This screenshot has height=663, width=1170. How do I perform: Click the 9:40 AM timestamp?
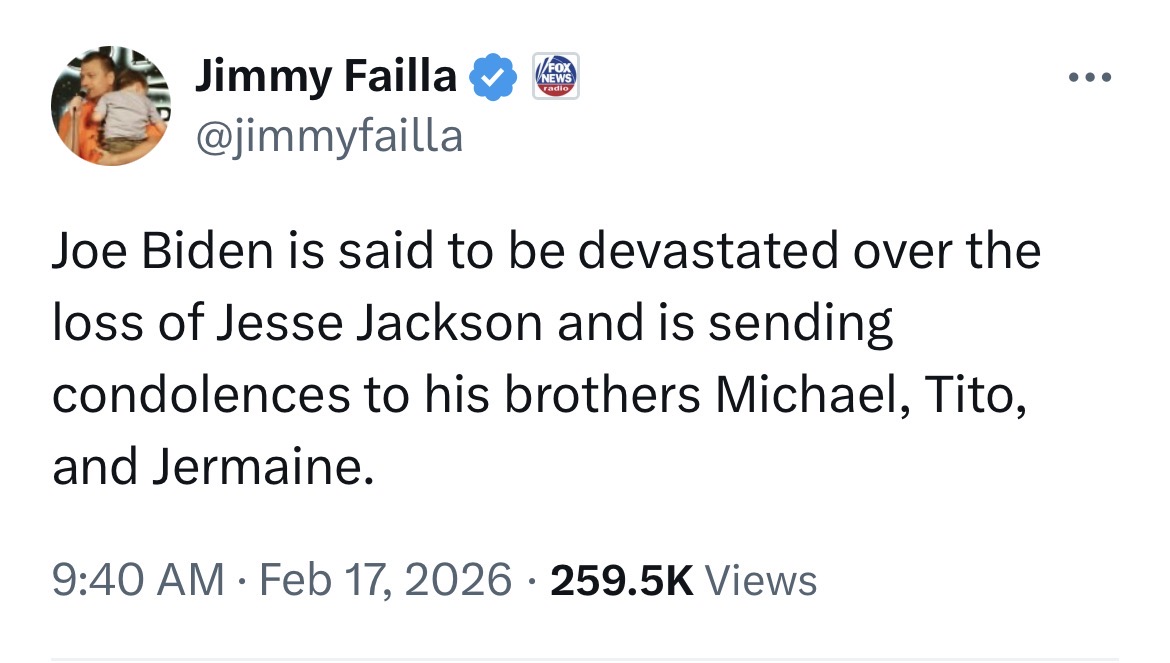point(138,580)
